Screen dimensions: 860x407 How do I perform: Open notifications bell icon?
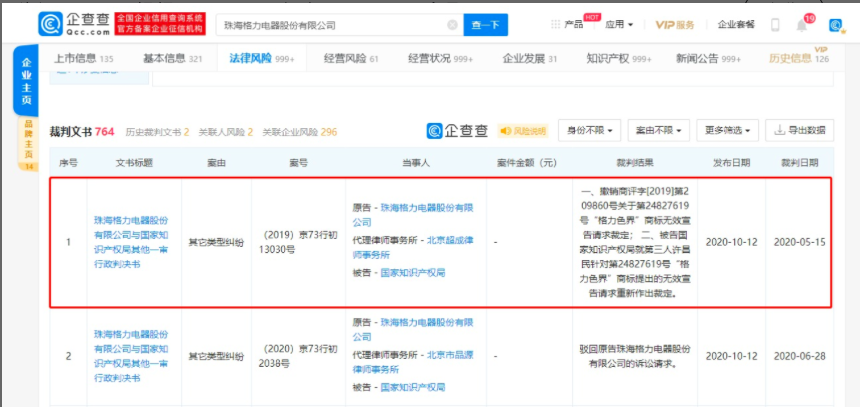801,24
